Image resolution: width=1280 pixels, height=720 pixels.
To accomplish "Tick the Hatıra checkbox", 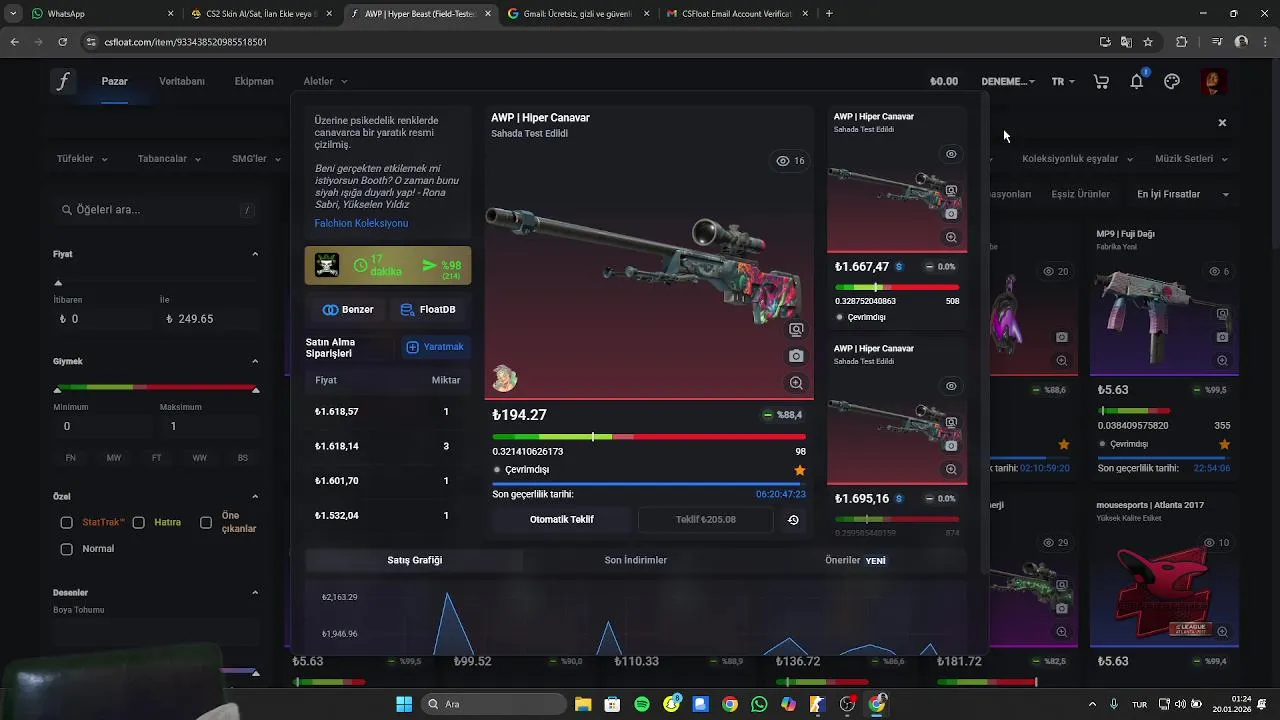I will 138,522.
